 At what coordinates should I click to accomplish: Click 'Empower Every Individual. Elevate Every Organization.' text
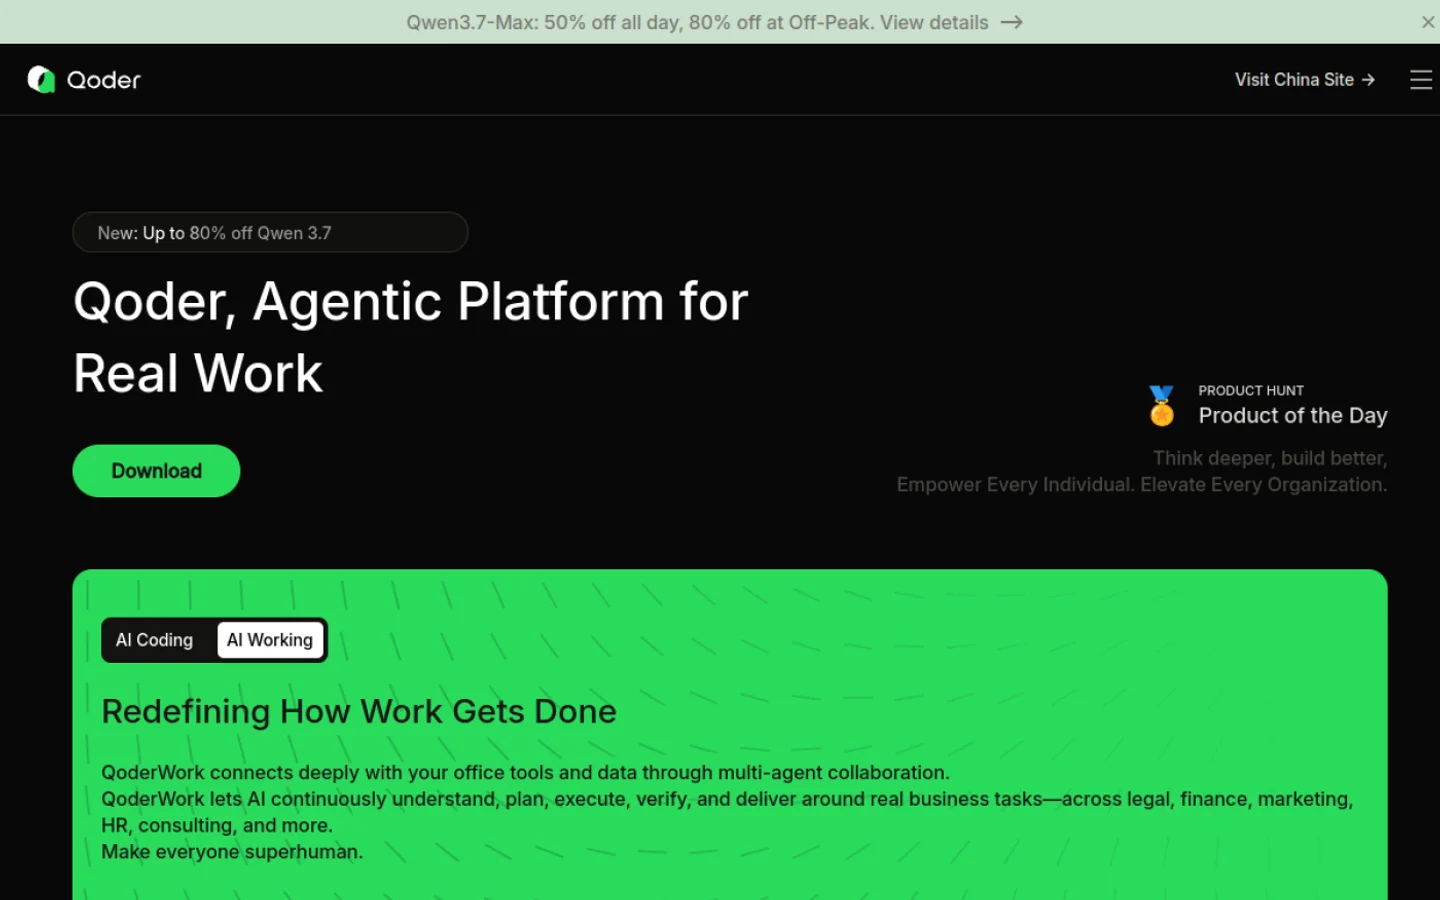point(1142,485)
